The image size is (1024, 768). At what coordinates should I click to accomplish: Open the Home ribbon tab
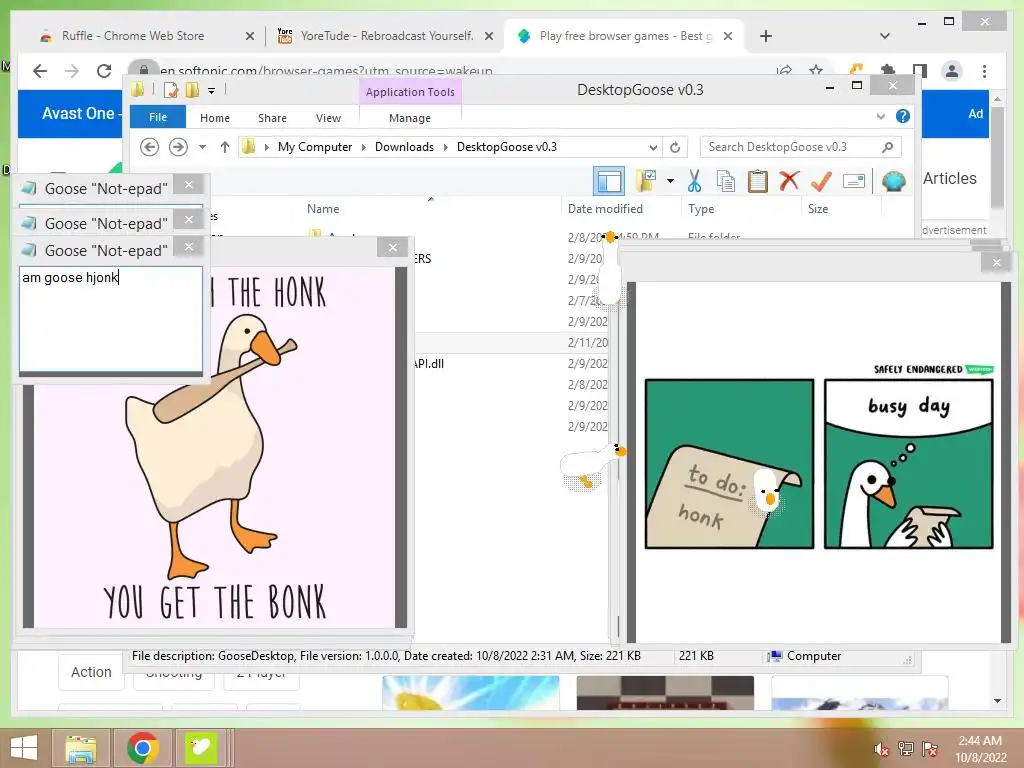point(215,118)
